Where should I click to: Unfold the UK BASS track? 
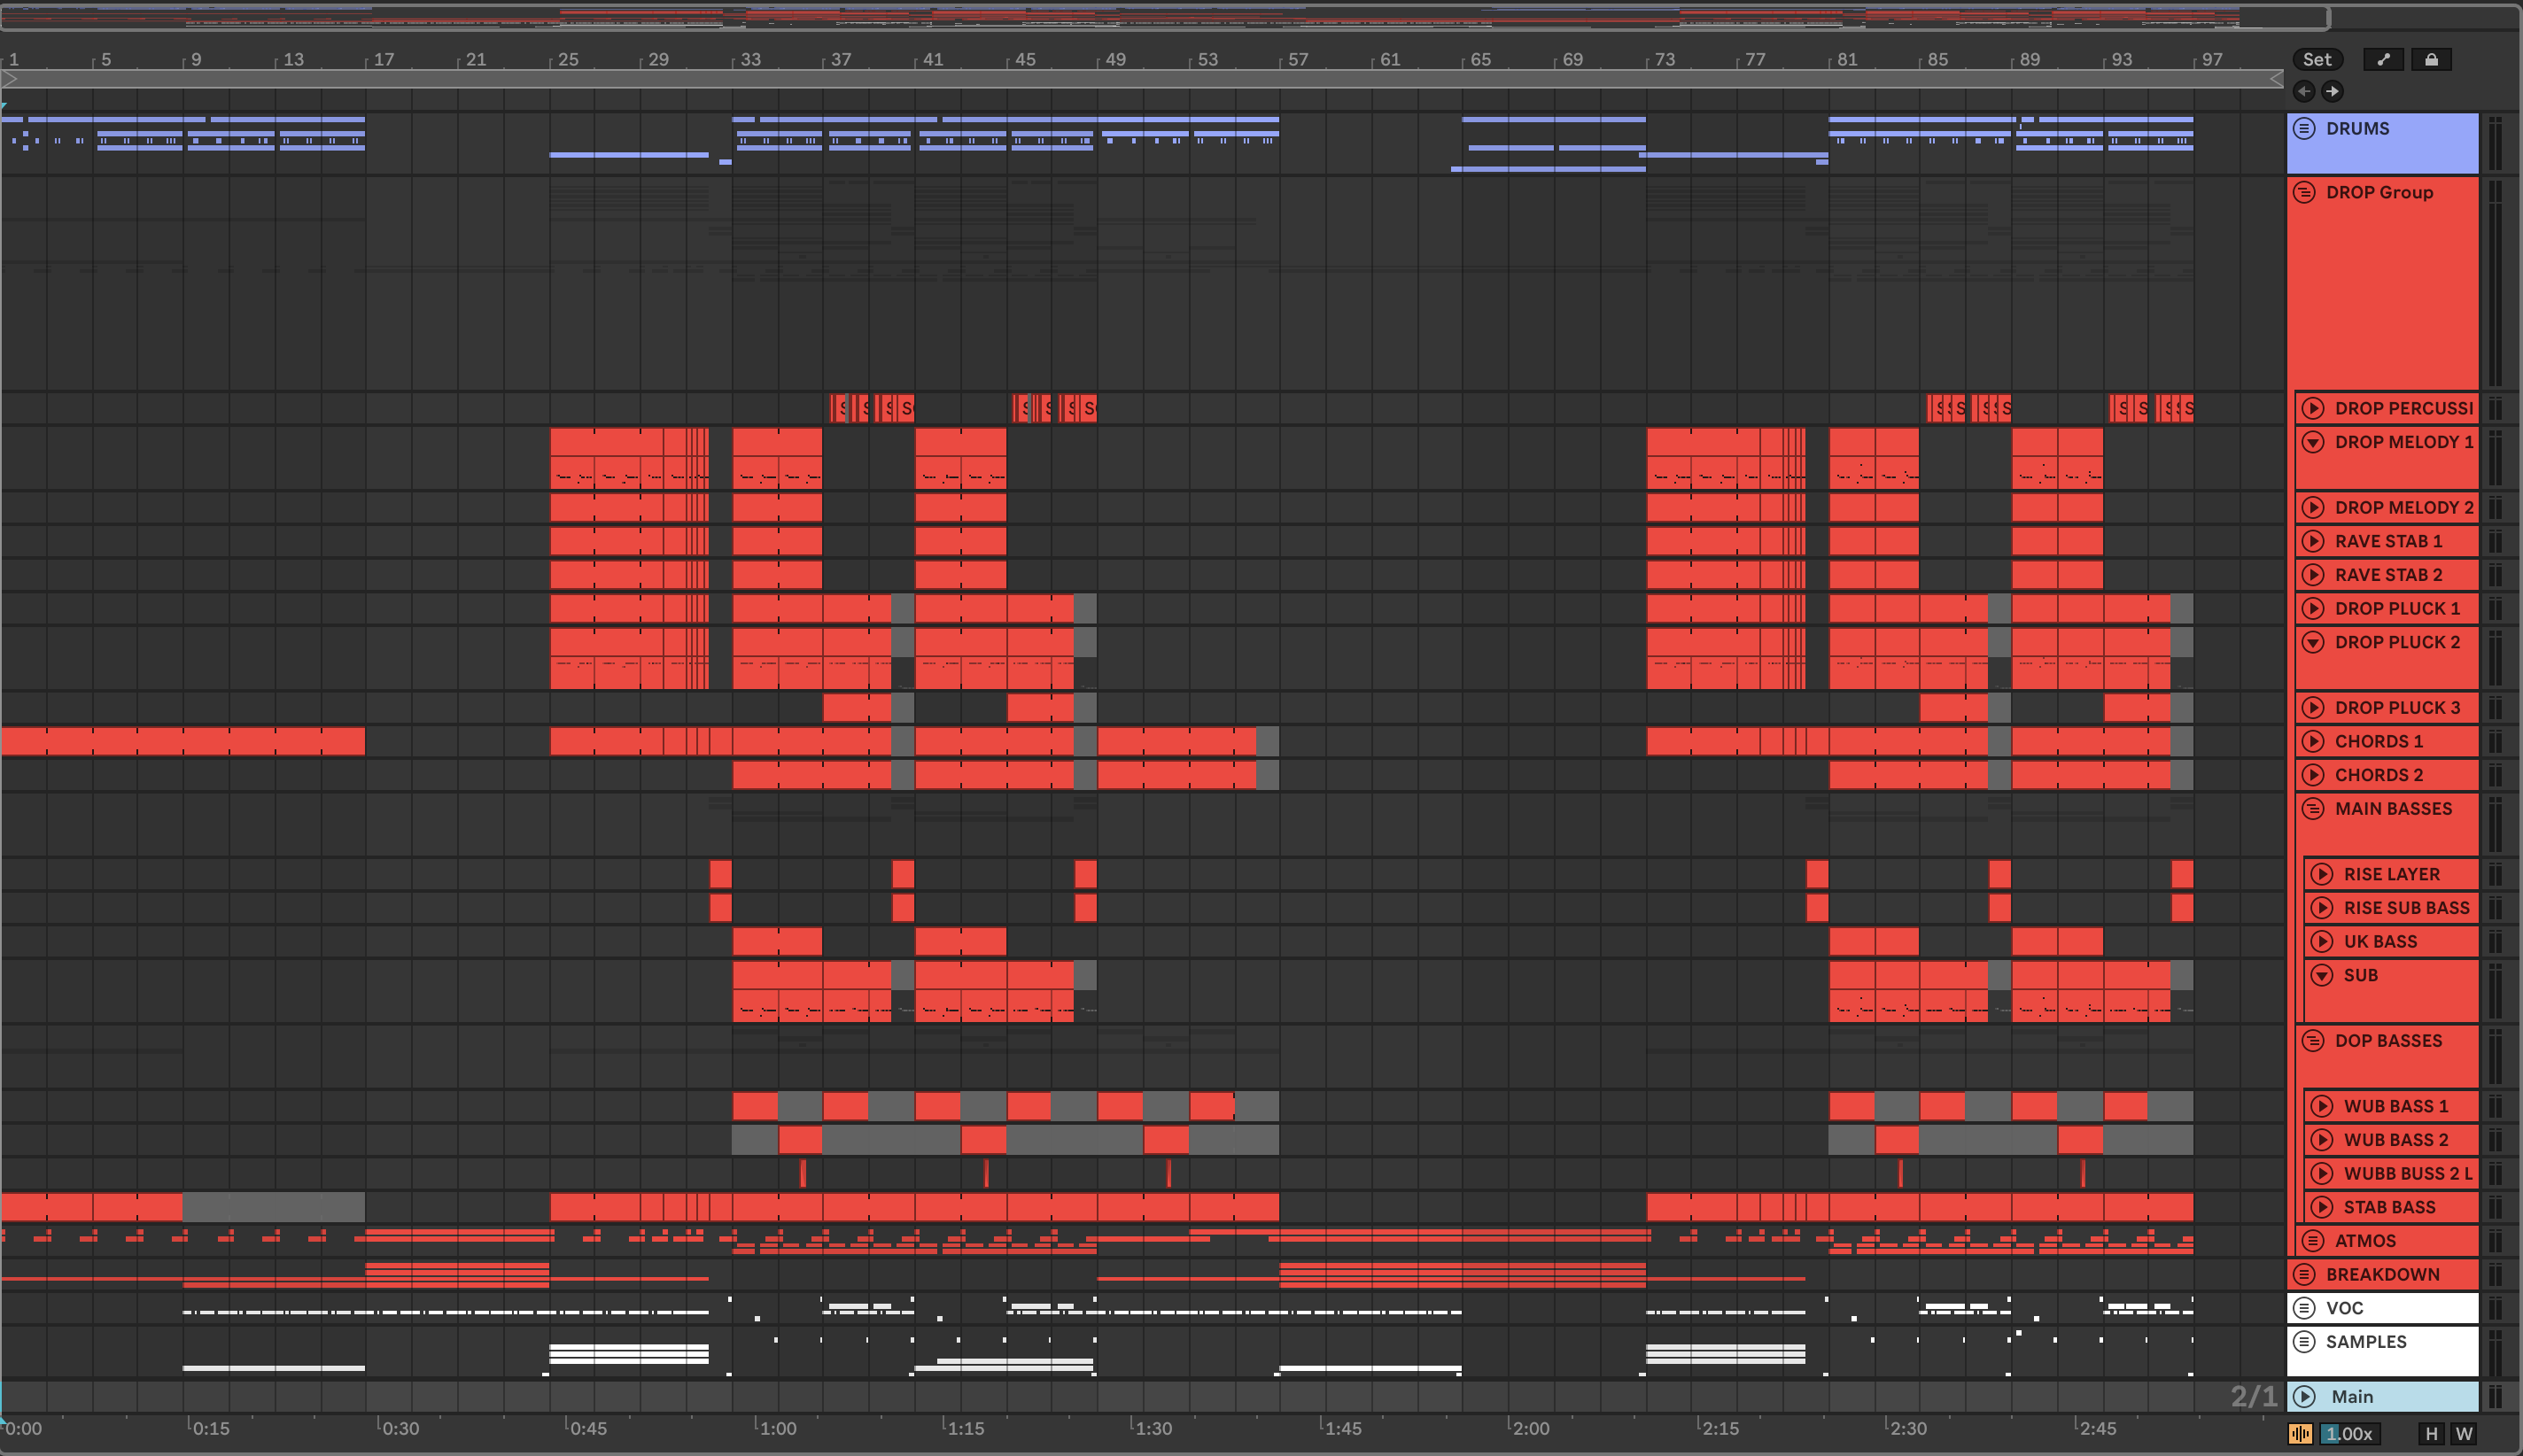coord(2322,941)
